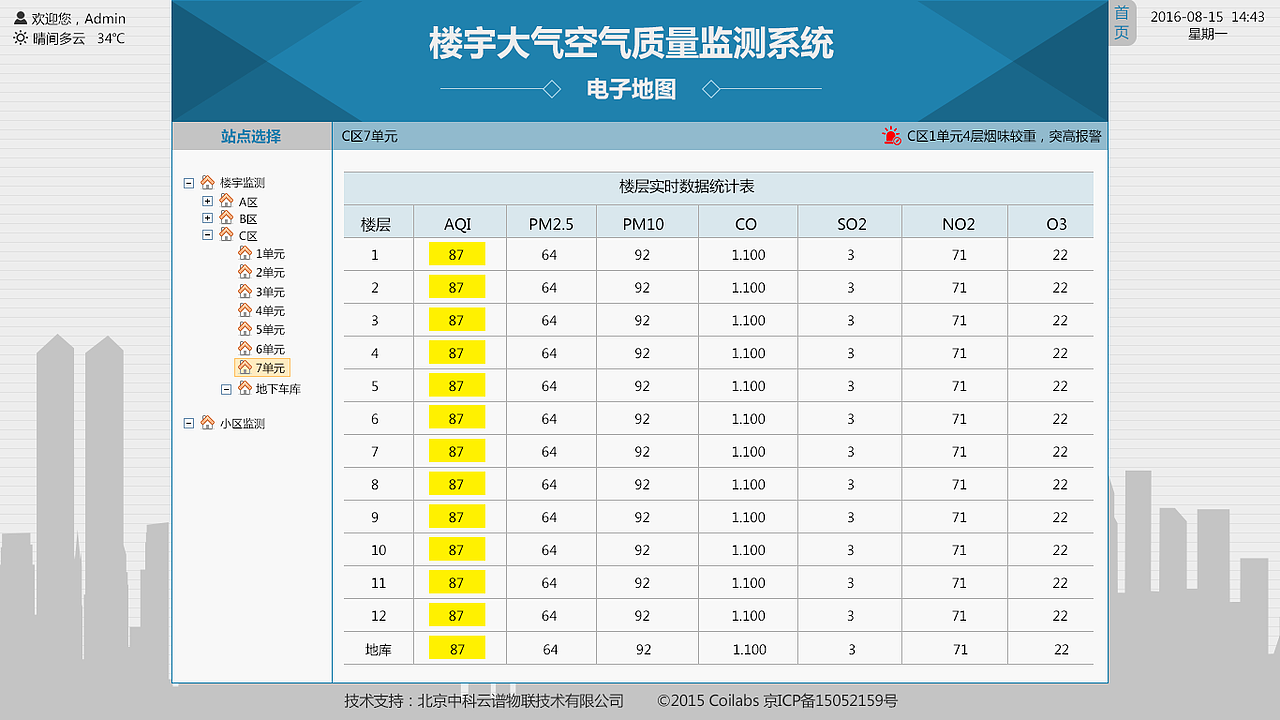Viewport: 1280px width, 720px height.
Task: Pick the 4单元 house icon
Action: [245, 310]
